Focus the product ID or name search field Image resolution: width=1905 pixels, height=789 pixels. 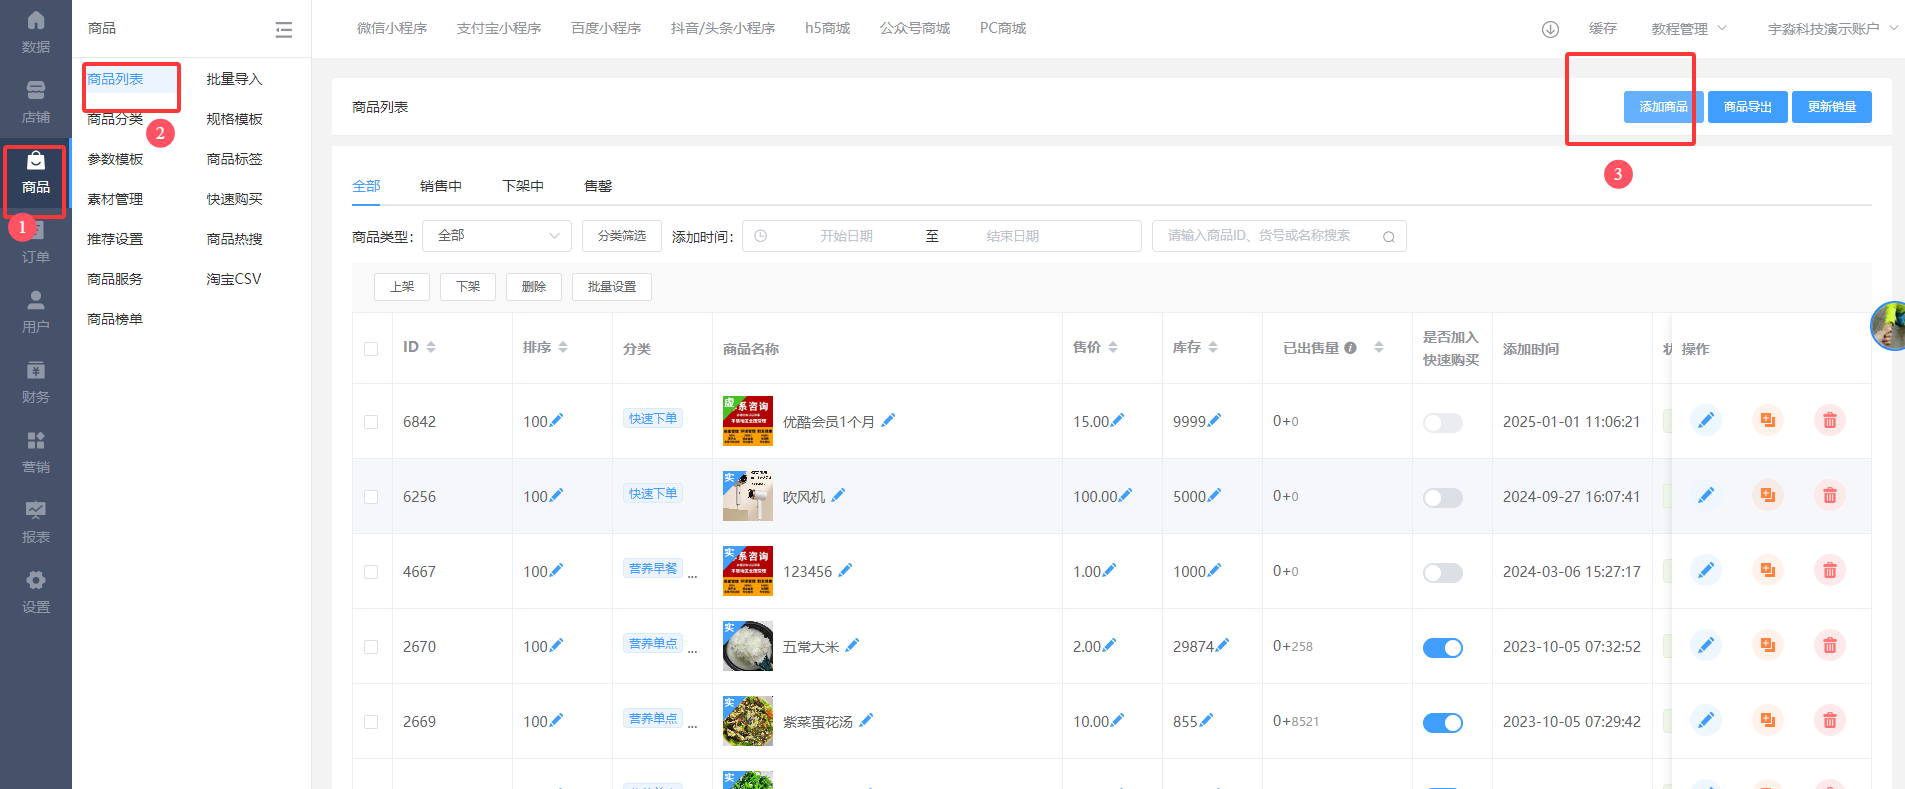point(1279,236)
